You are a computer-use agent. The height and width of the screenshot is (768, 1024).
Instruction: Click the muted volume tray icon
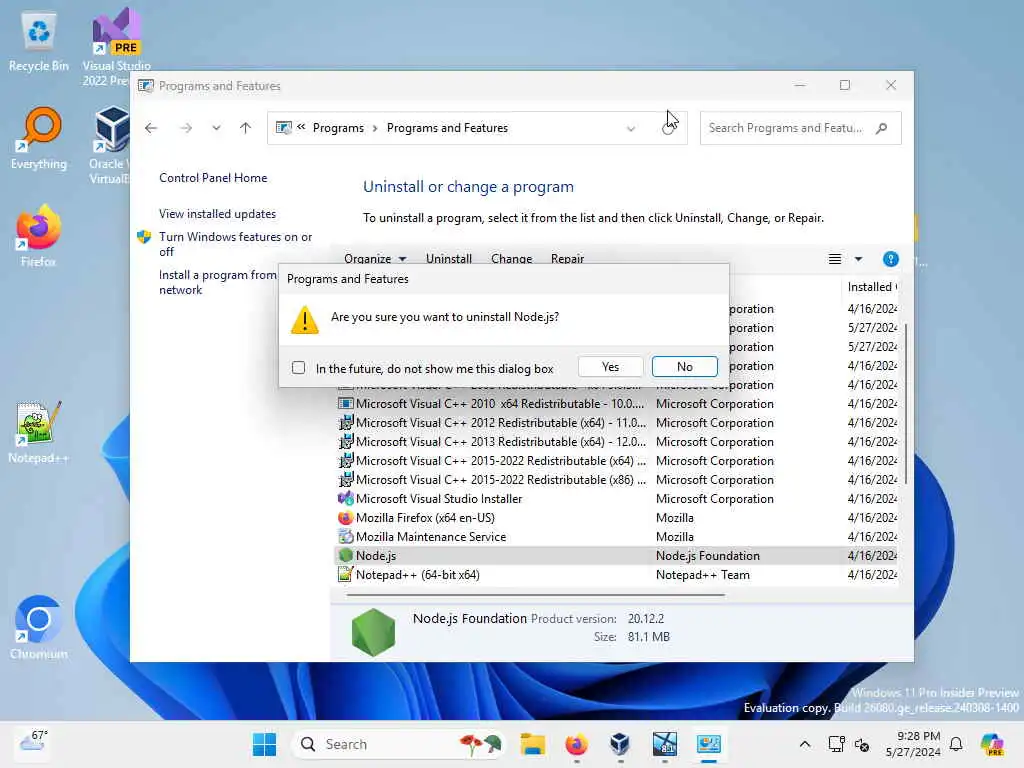[x=862, y=744]
